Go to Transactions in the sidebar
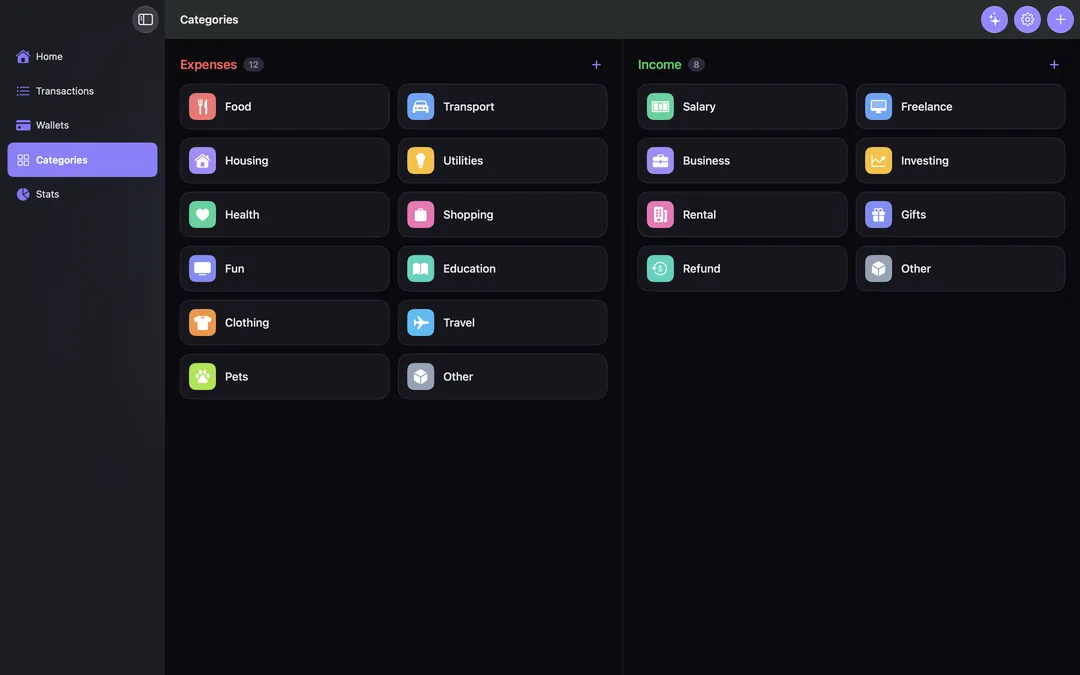Image resolution: width=1080 pixels, height=675 pixels. (82, 91)
